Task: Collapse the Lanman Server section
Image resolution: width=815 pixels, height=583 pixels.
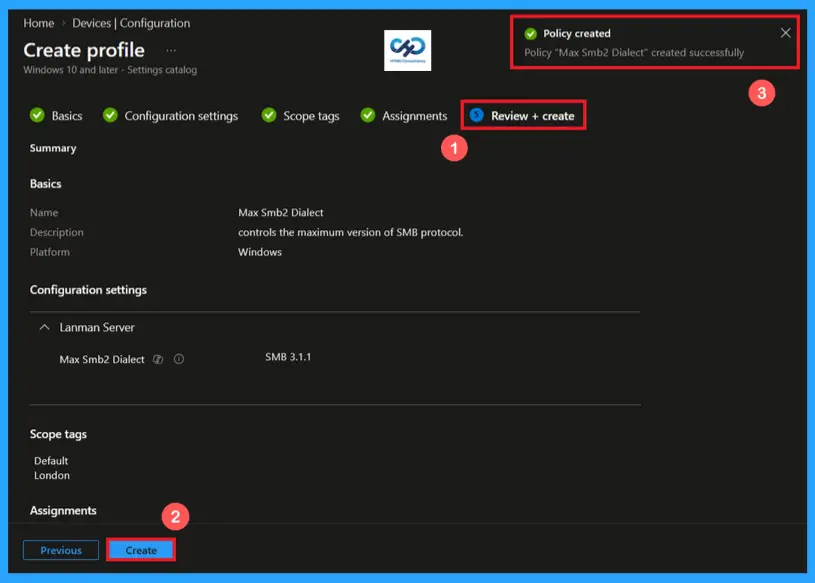Action: (x=45, y=327)
